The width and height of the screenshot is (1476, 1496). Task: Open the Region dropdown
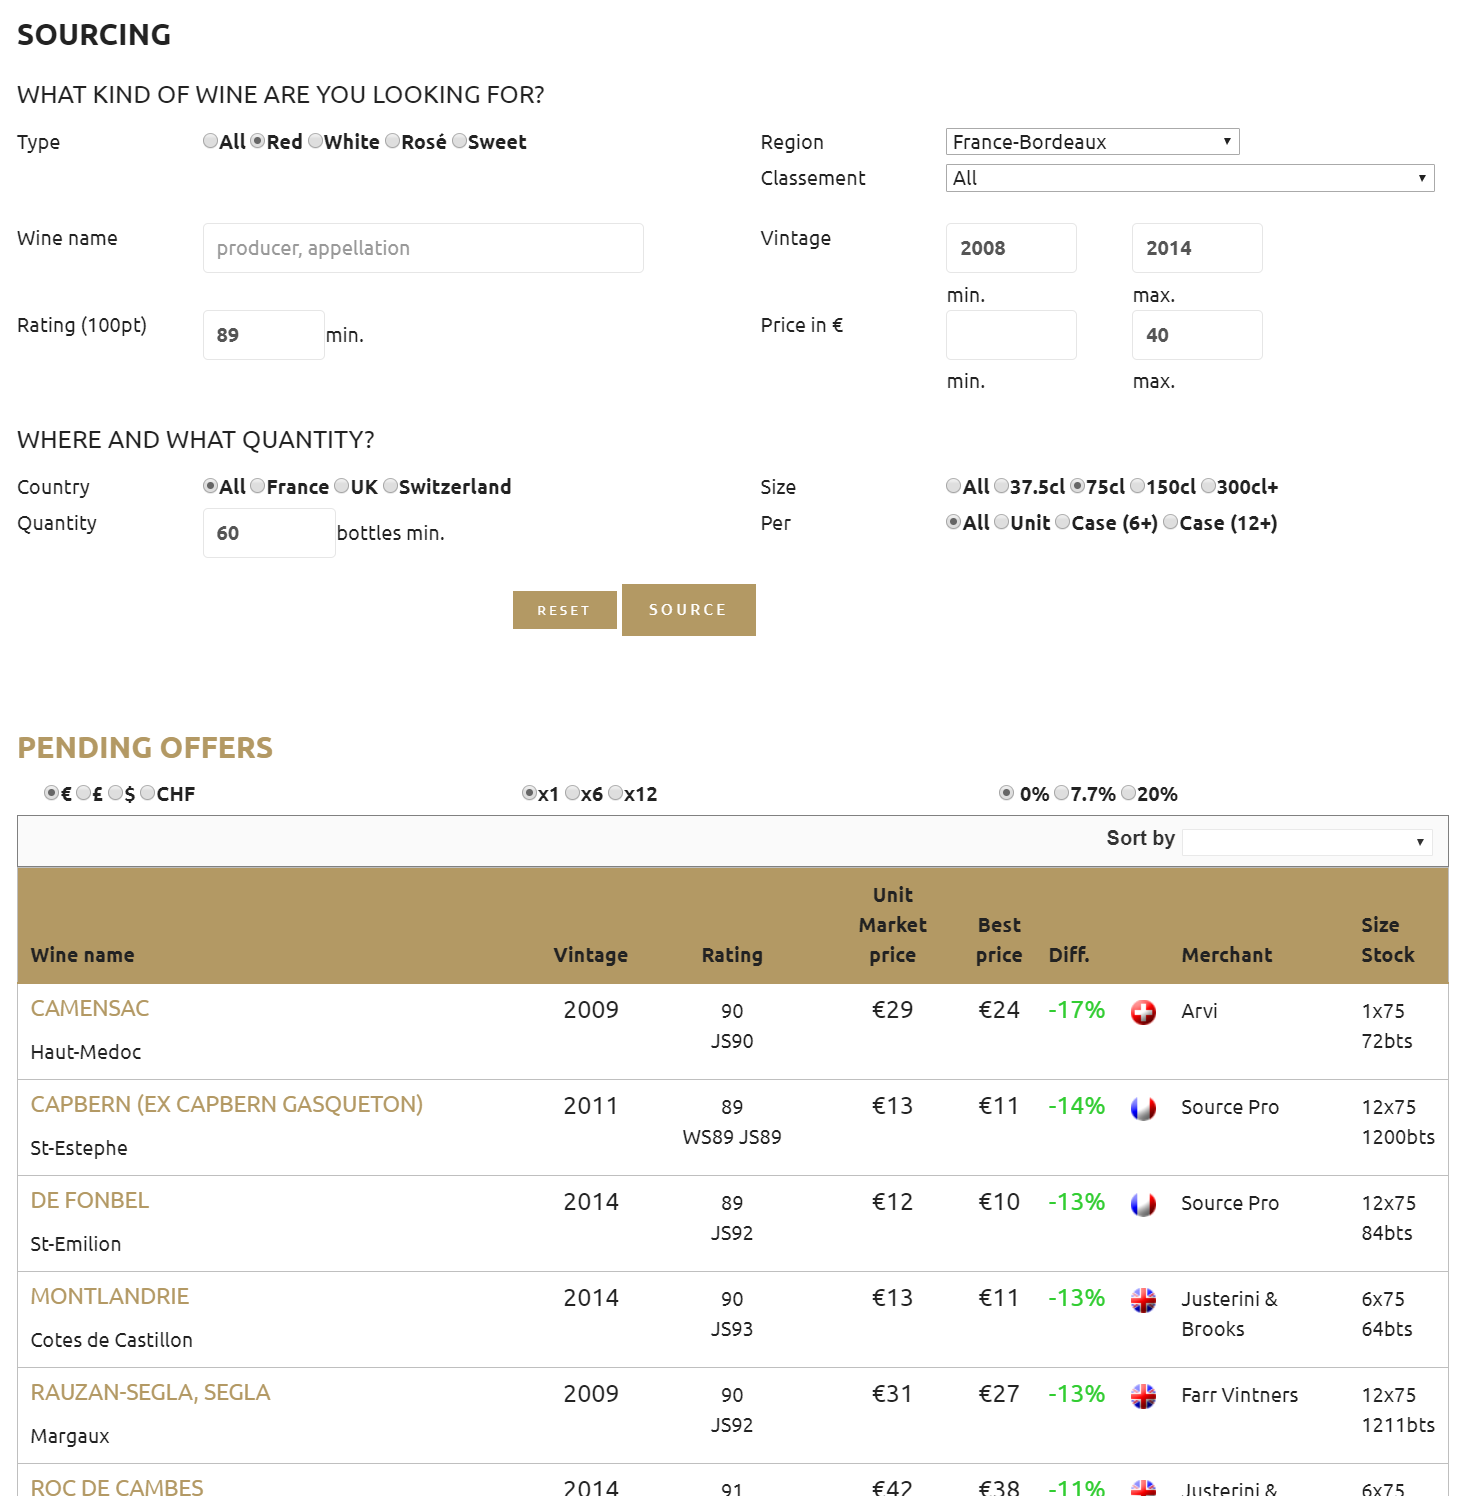click(x=1092, y=142)
